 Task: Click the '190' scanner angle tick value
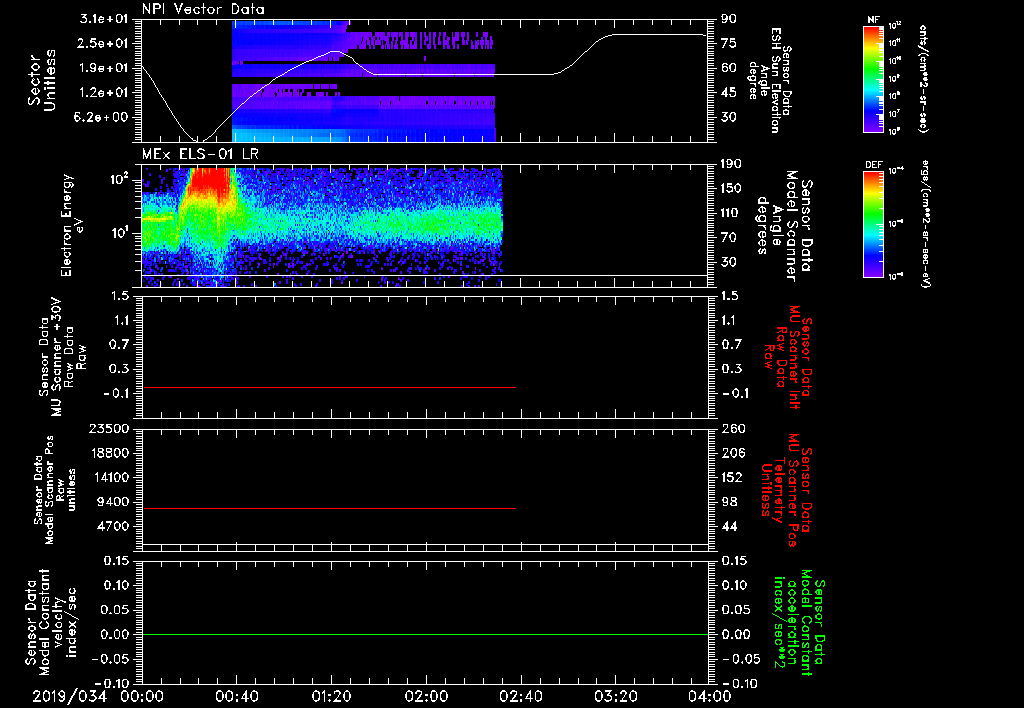733,164
